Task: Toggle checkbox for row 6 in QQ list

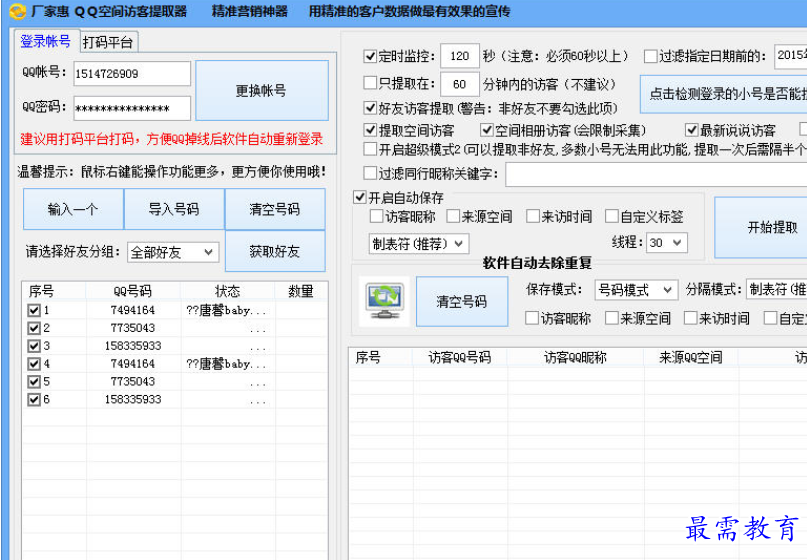Action: coord(34,399)
